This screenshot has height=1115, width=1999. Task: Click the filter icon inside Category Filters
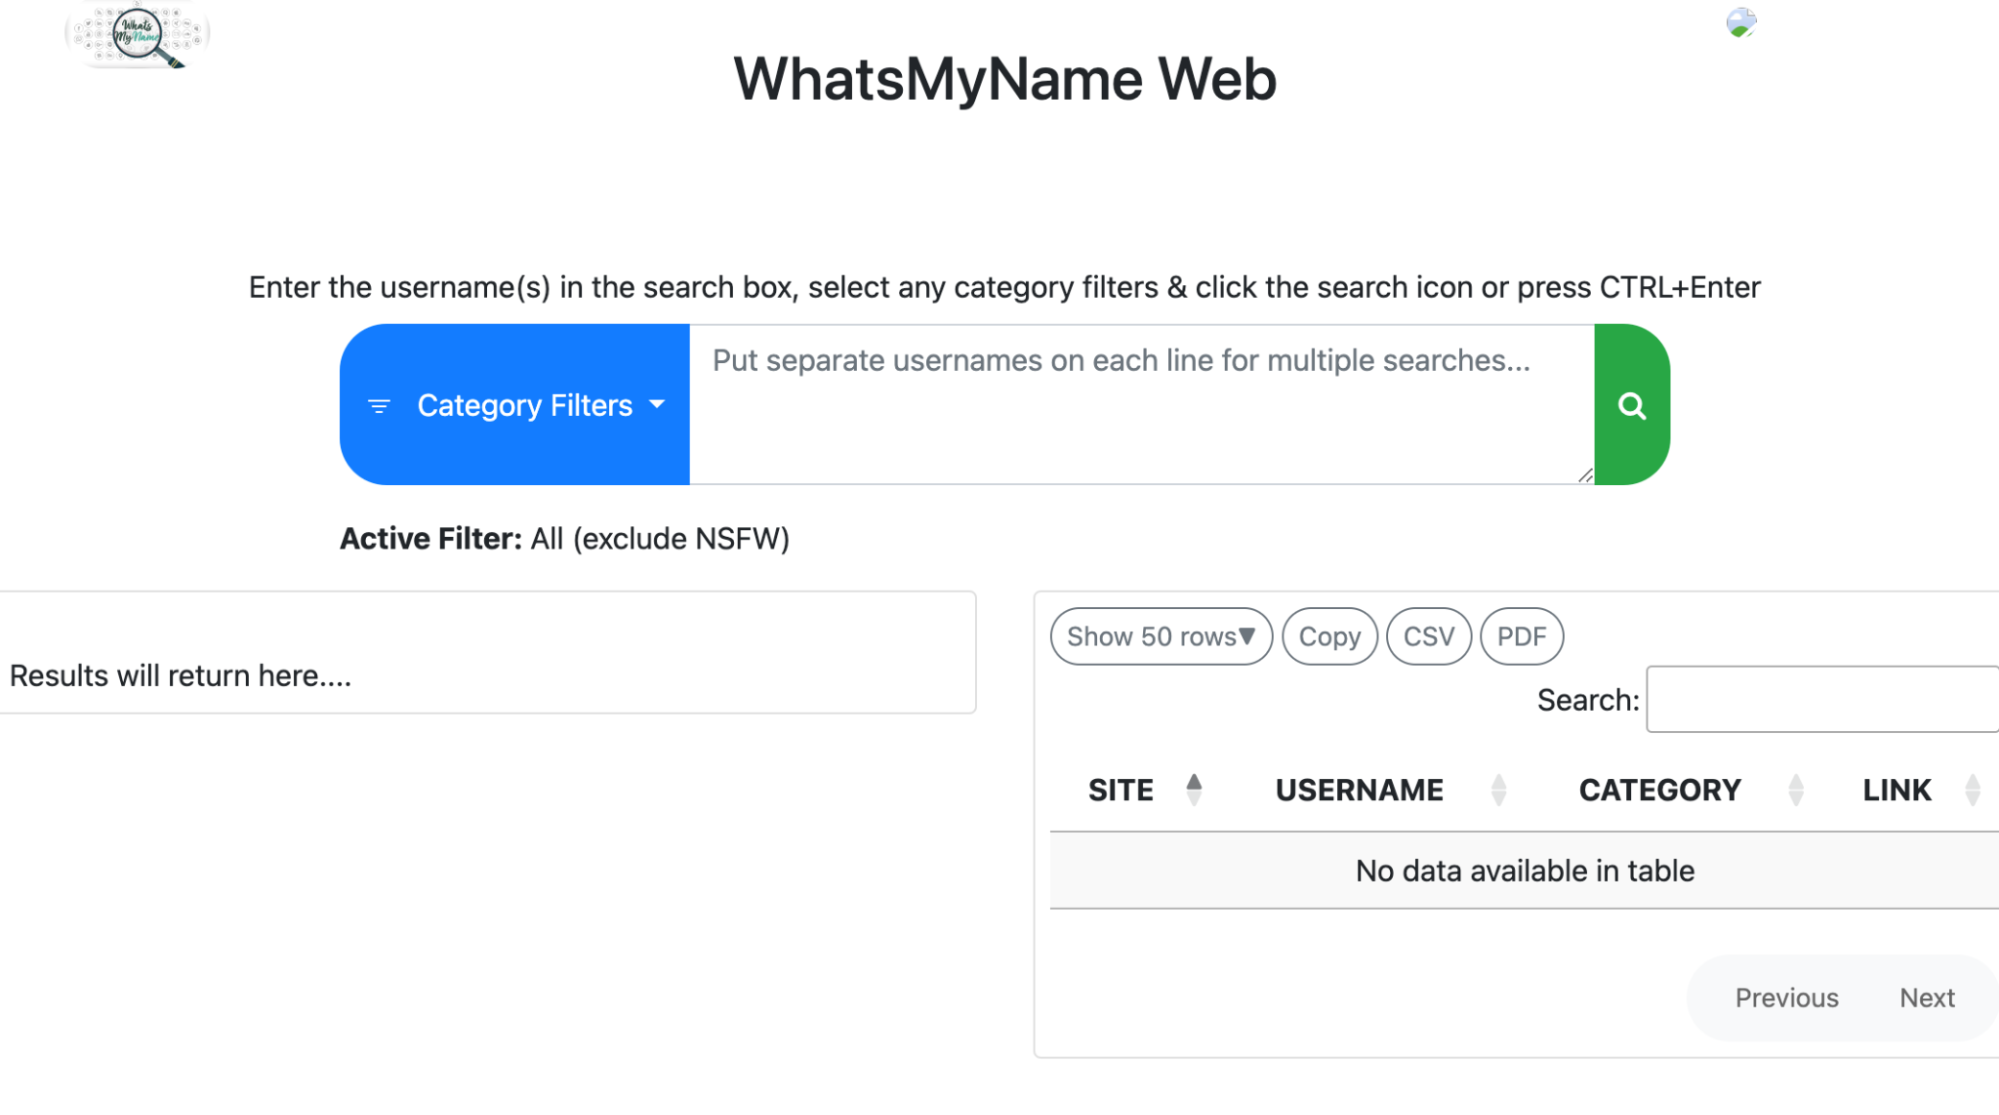[378, 405]
